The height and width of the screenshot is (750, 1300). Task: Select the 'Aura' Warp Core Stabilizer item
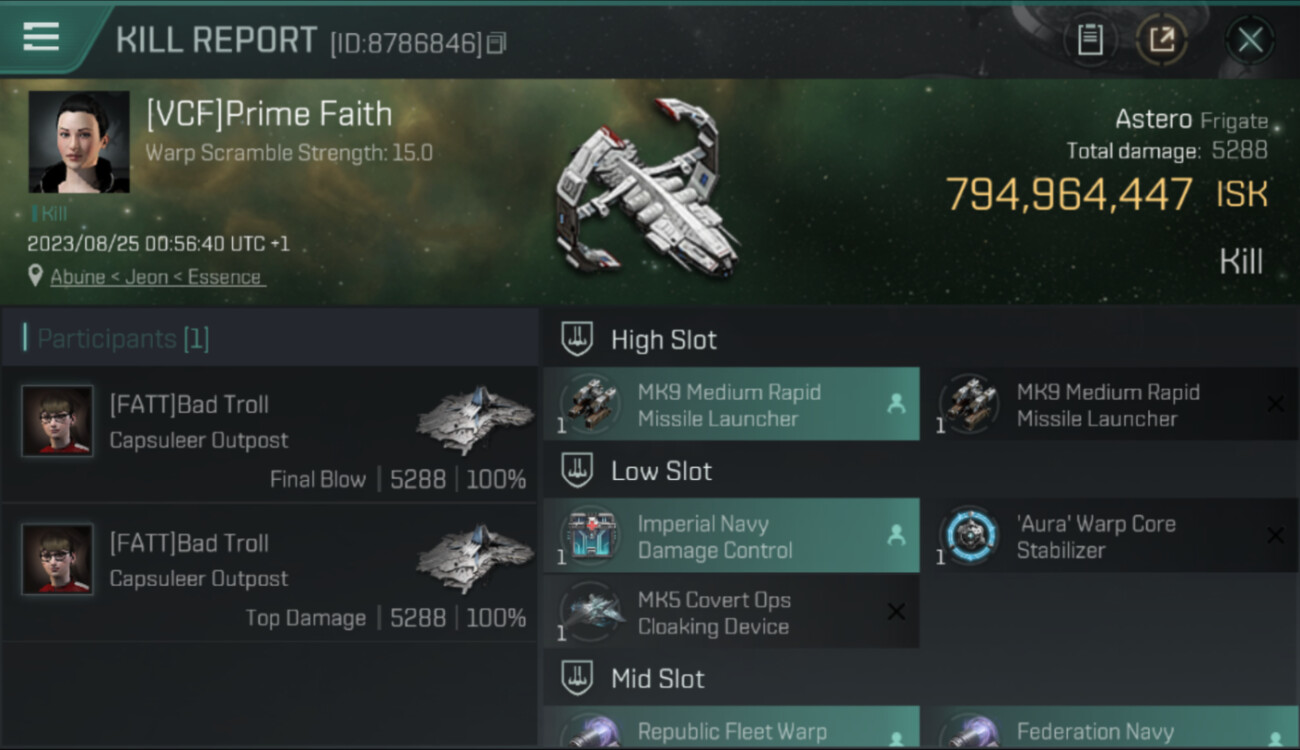[x=1110, y=535]
